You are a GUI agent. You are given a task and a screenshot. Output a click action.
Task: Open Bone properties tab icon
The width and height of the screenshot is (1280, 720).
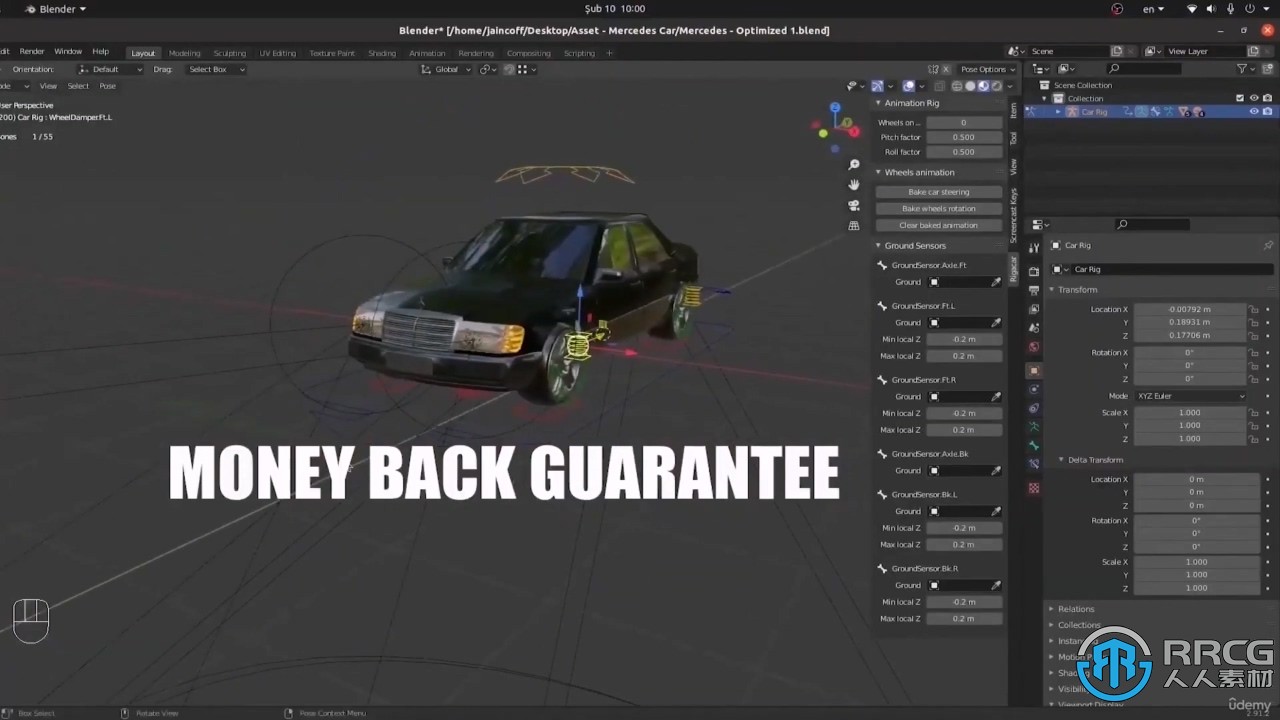click(1034, 446)
